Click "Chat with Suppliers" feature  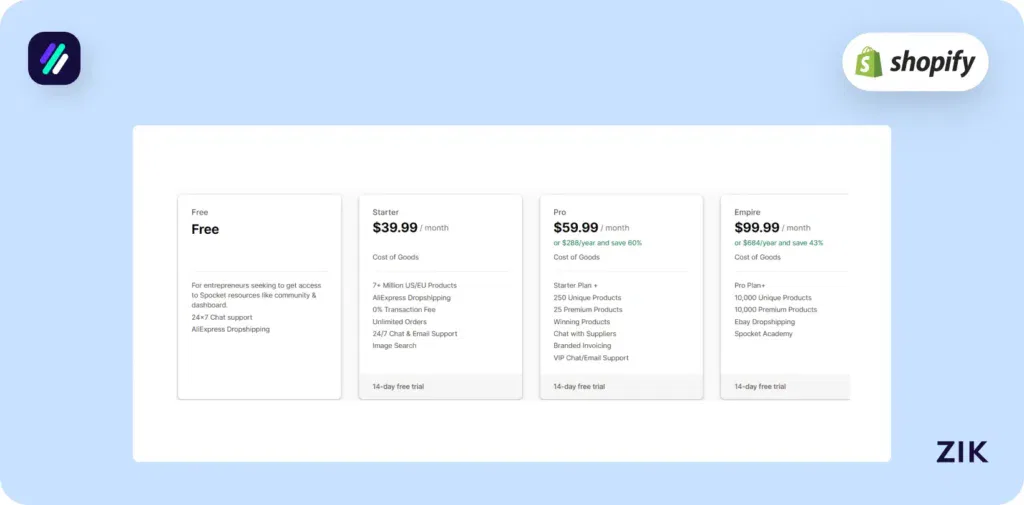[584, 334]
